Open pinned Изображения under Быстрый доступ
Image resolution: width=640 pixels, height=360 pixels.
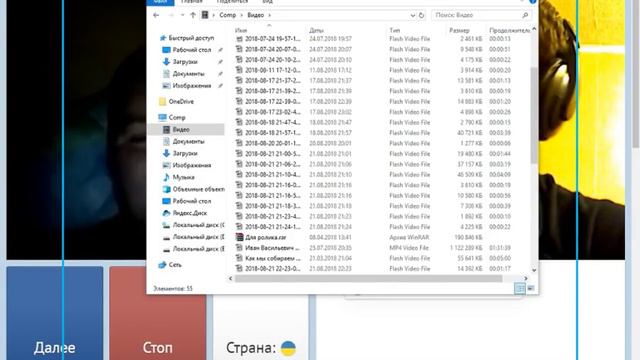(191, 86)
